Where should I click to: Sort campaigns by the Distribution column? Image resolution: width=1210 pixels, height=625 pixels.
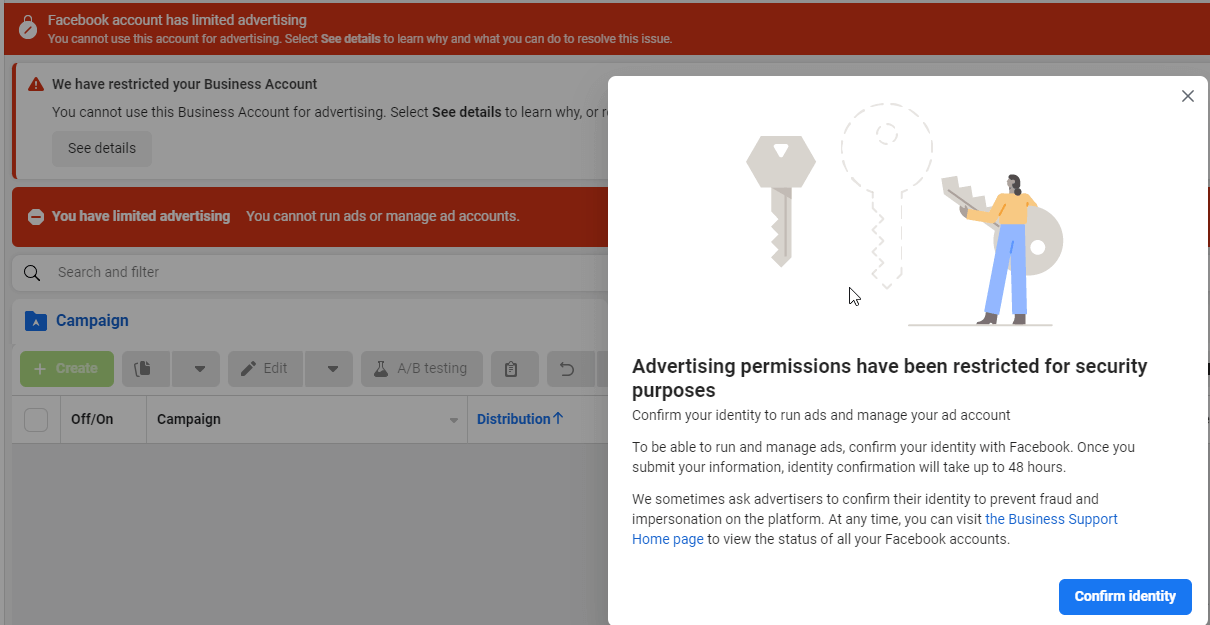click(520, 418)
